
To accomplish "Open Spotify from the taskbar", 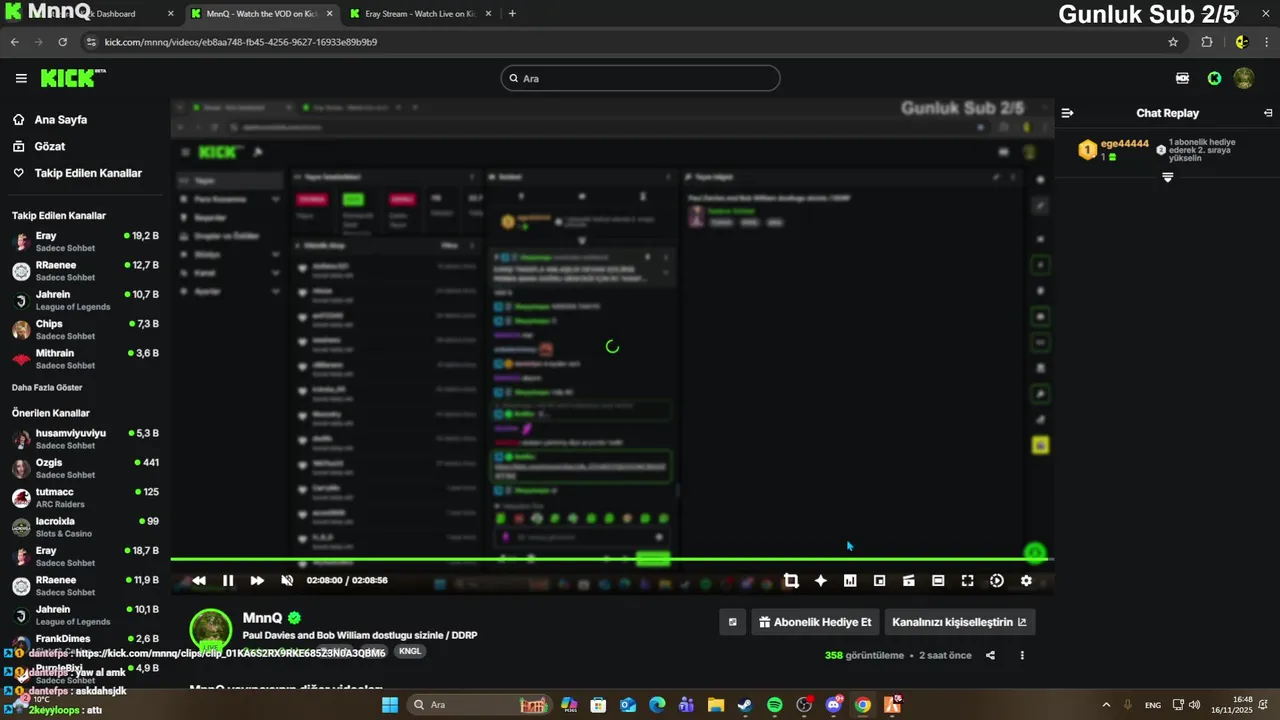I will pos(775,705).
